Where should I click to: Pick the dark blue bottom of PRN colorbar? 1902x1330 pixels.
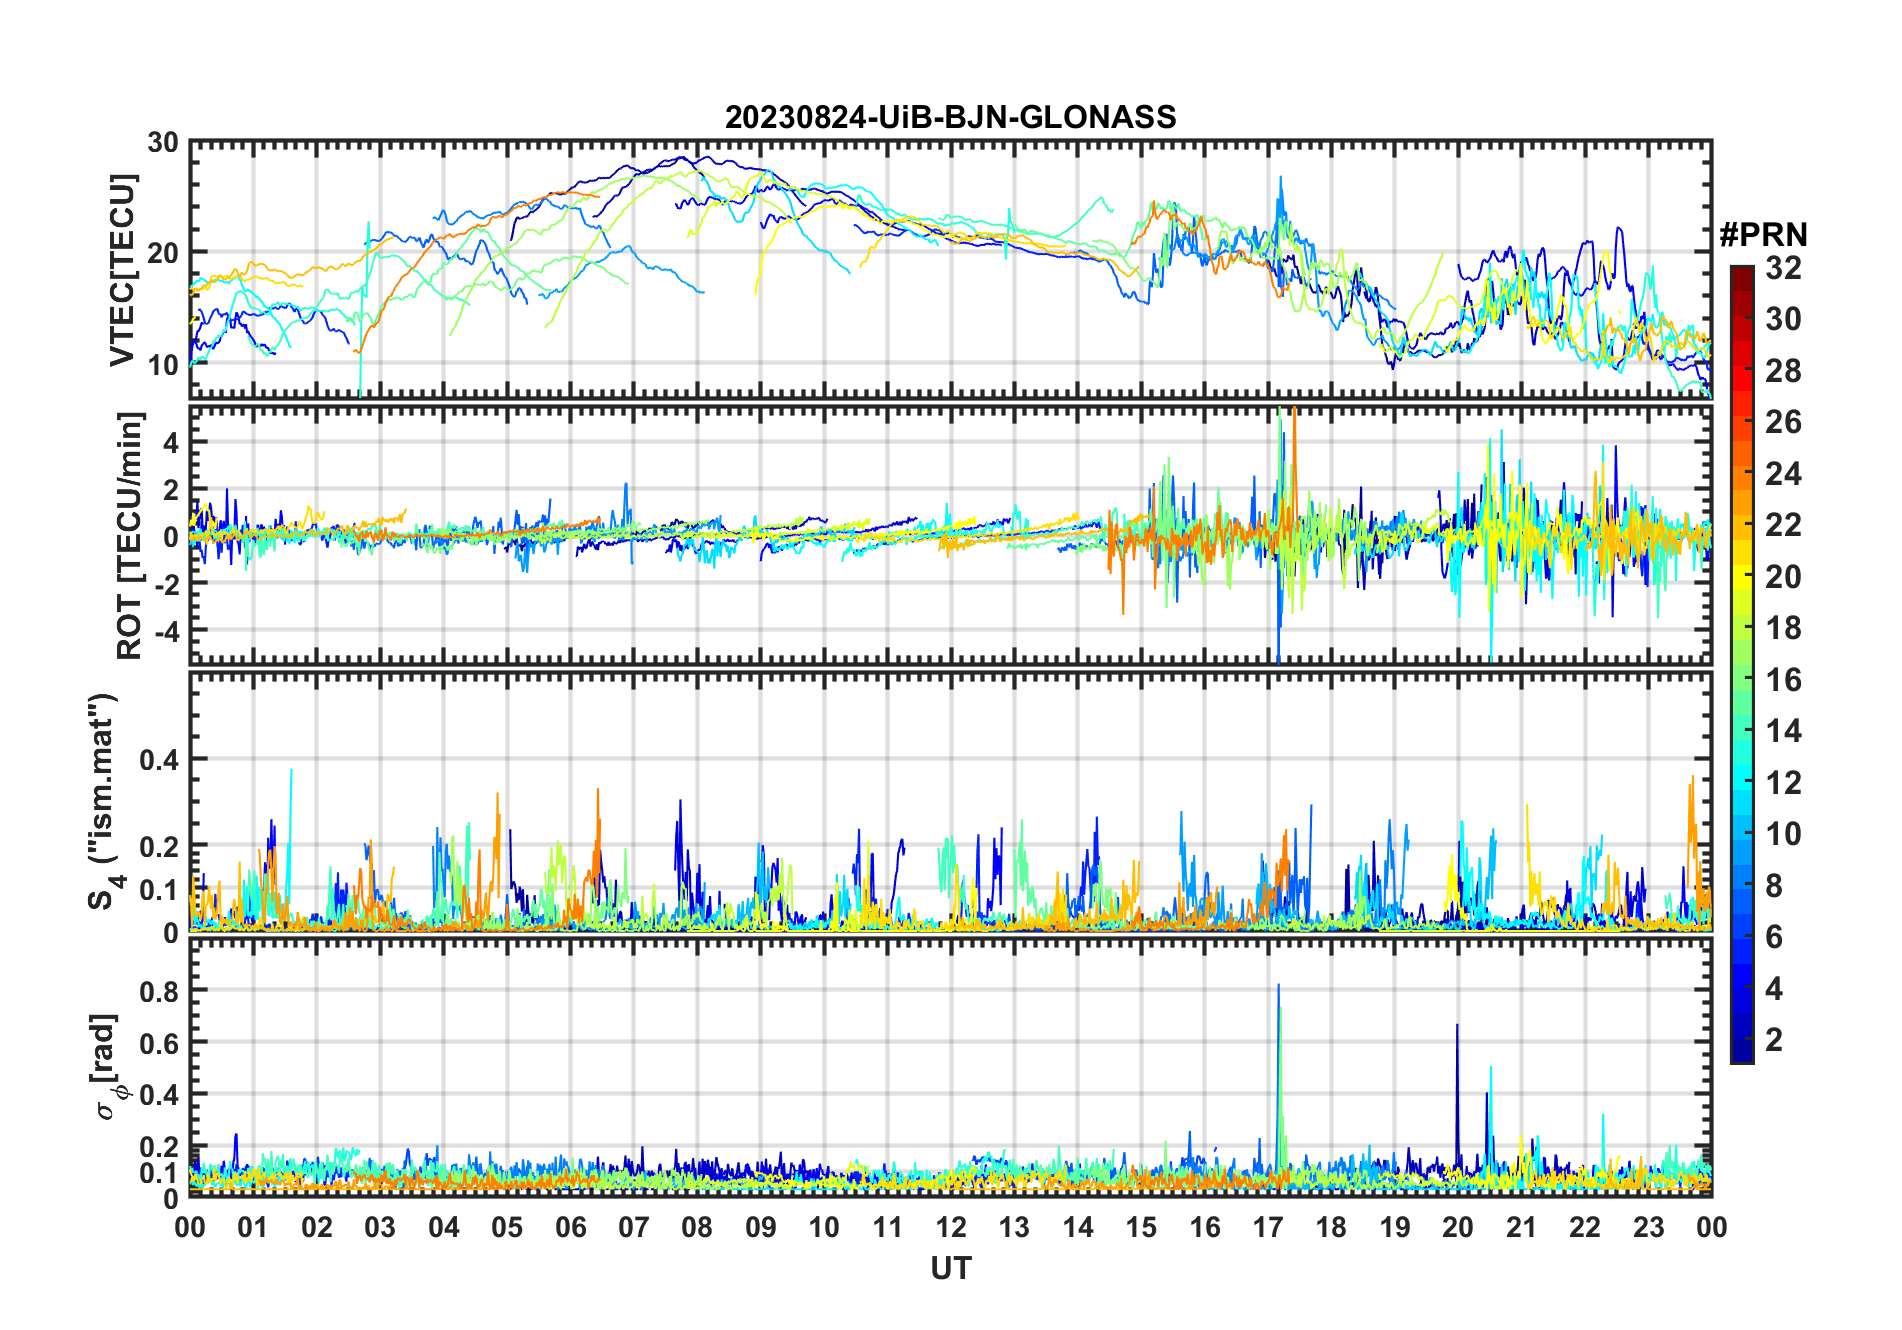[1741, 1055]
